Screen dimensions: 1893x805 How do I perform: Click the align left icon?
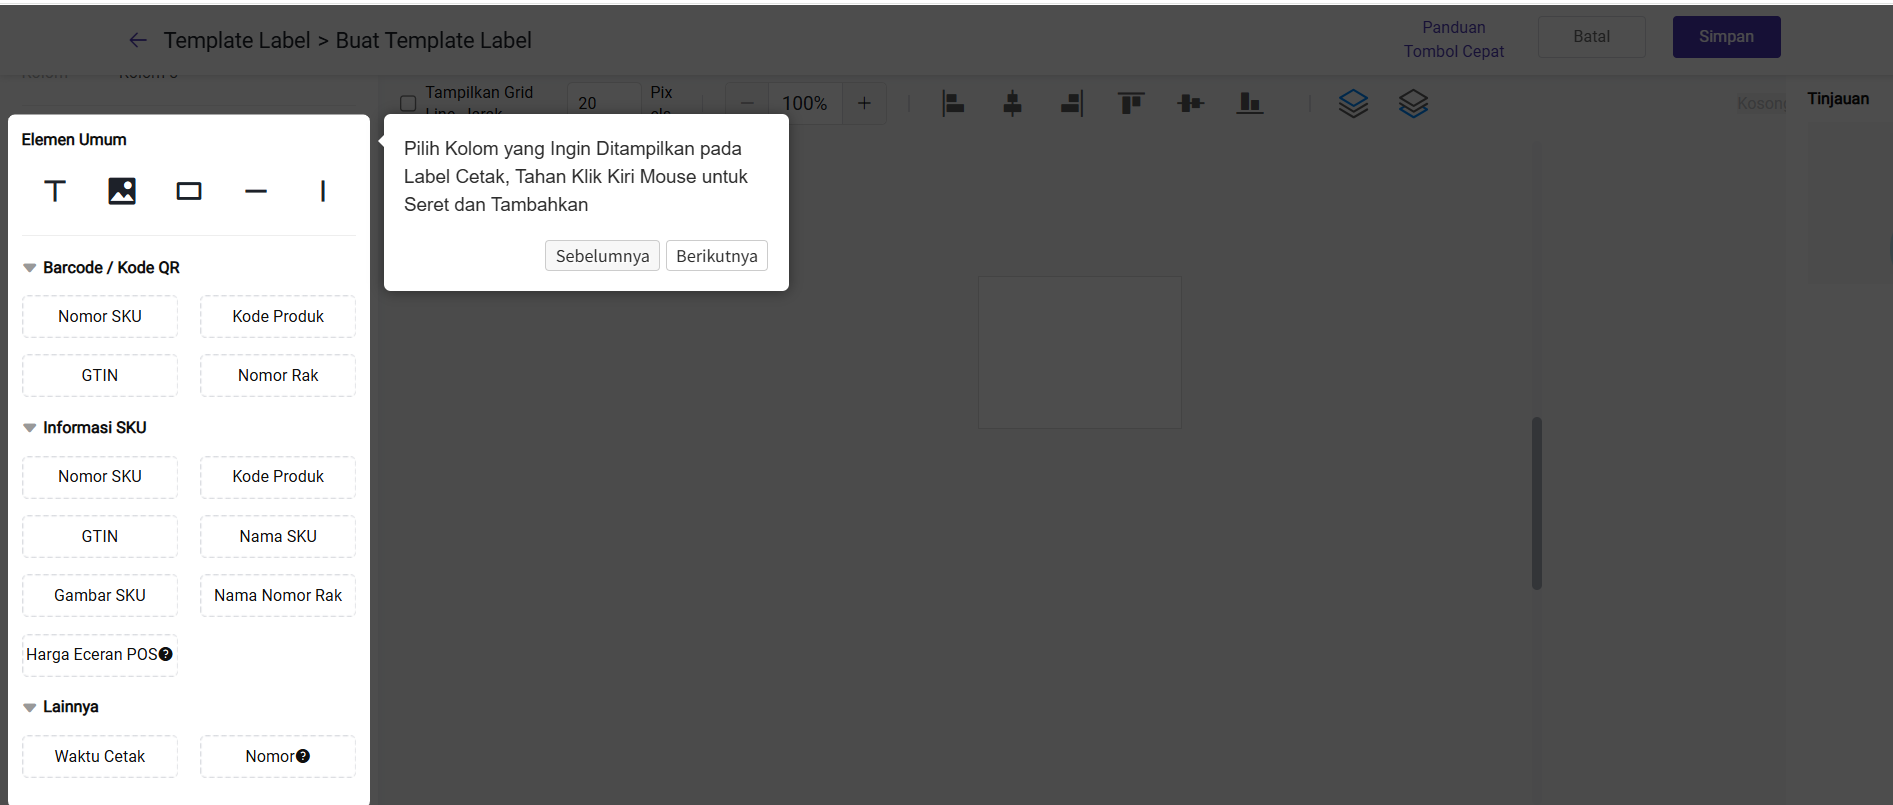click(953, 103)
